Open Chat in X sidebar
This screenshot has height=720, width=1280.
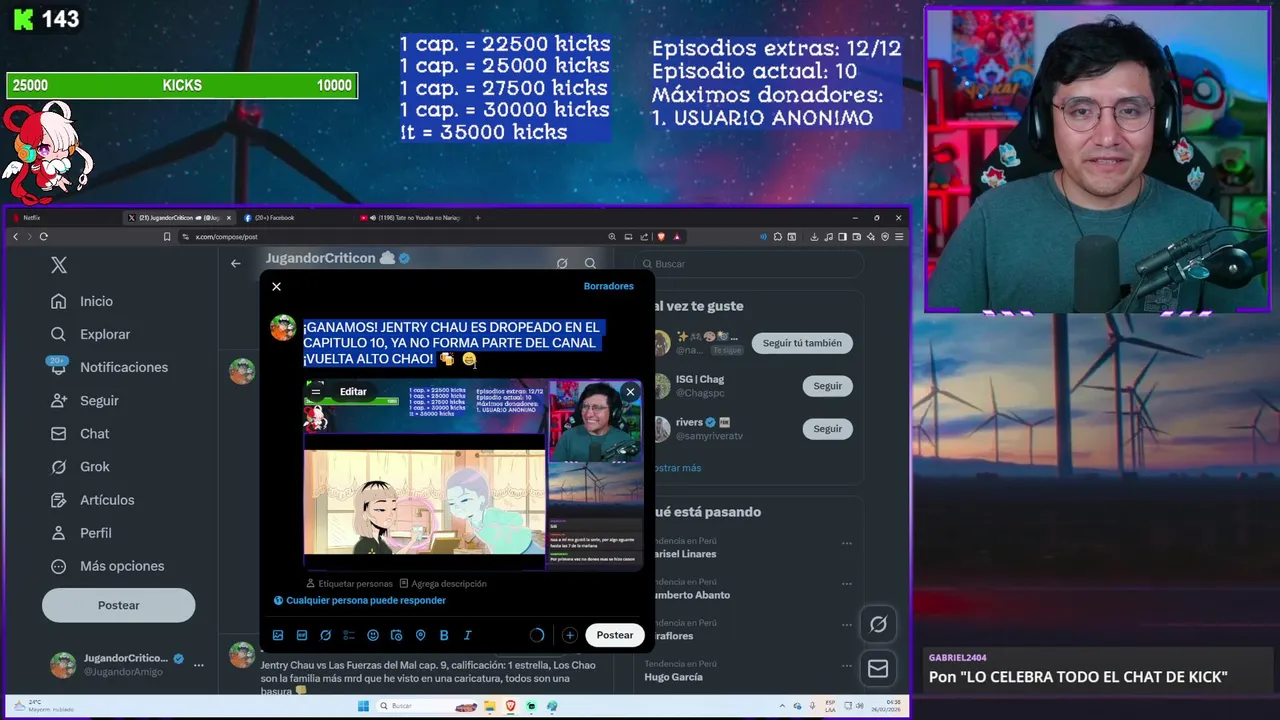pyautogui.click(x=80, y=433)
